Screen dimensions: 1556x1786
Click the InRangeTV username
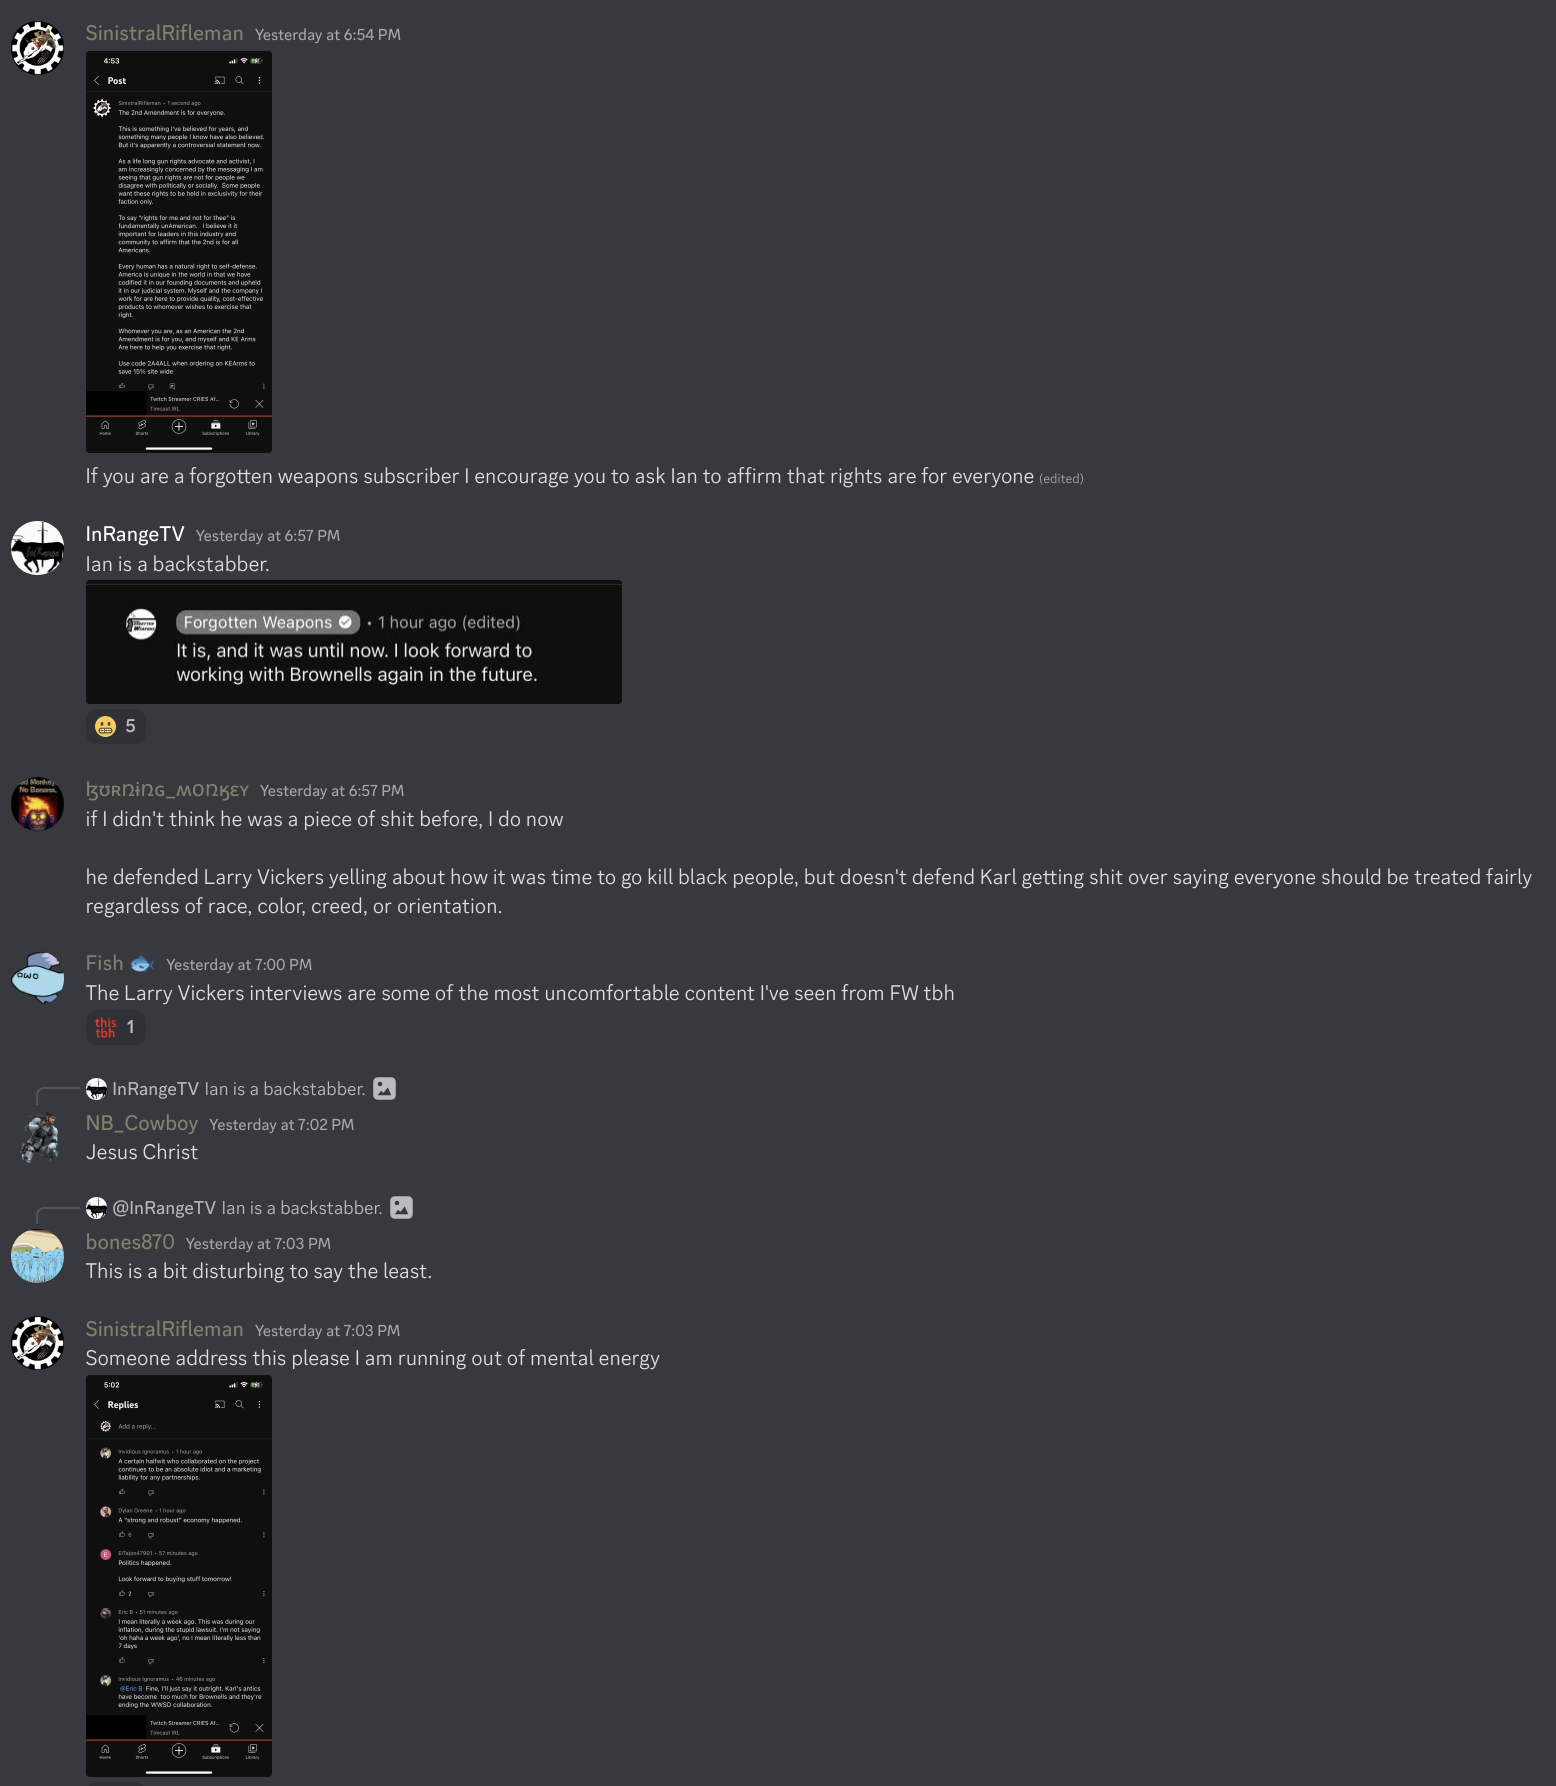[135, 535]
